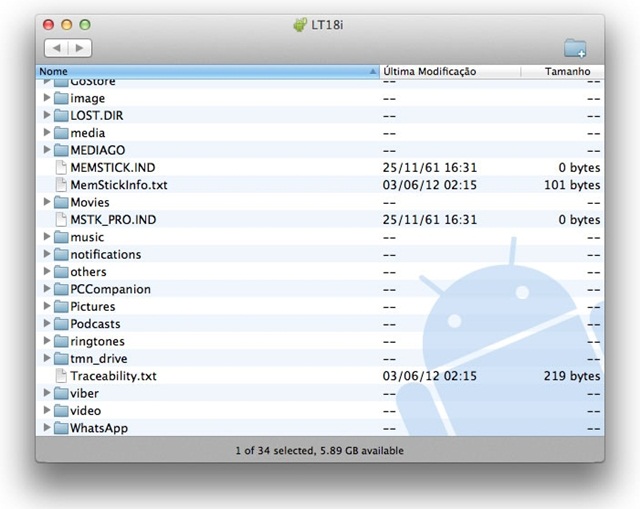The height and width of the screenshot is (509, 640).
Task: Expand the media folder
Action: [47, 133]
